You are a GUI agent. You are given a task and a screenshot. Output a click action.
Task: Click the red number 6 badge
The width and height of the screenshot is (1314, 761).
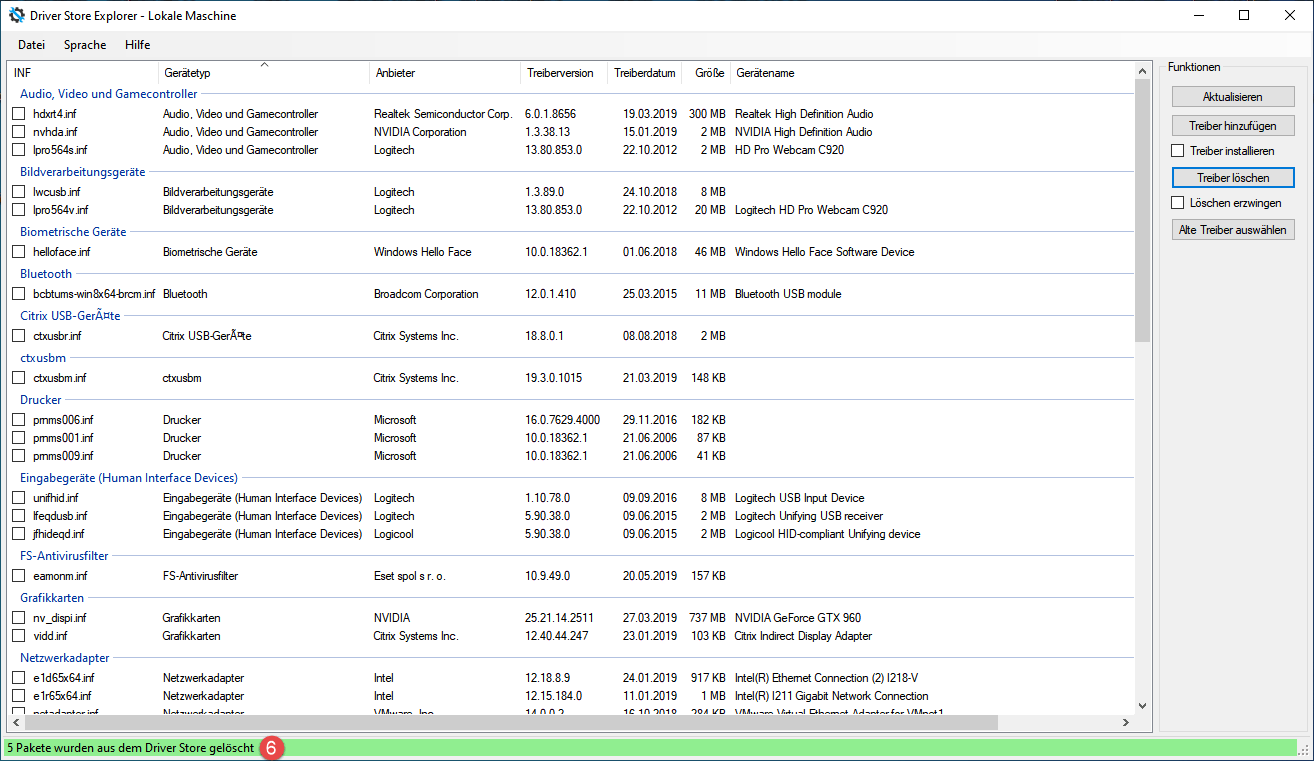pyautogui.click(x=271, y=747)
